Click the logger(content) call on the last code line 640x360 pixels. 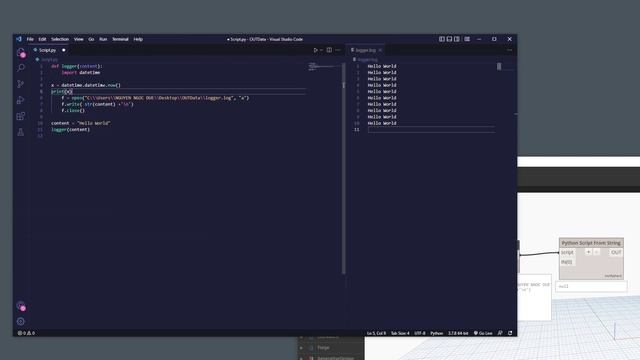coord(70,130)
